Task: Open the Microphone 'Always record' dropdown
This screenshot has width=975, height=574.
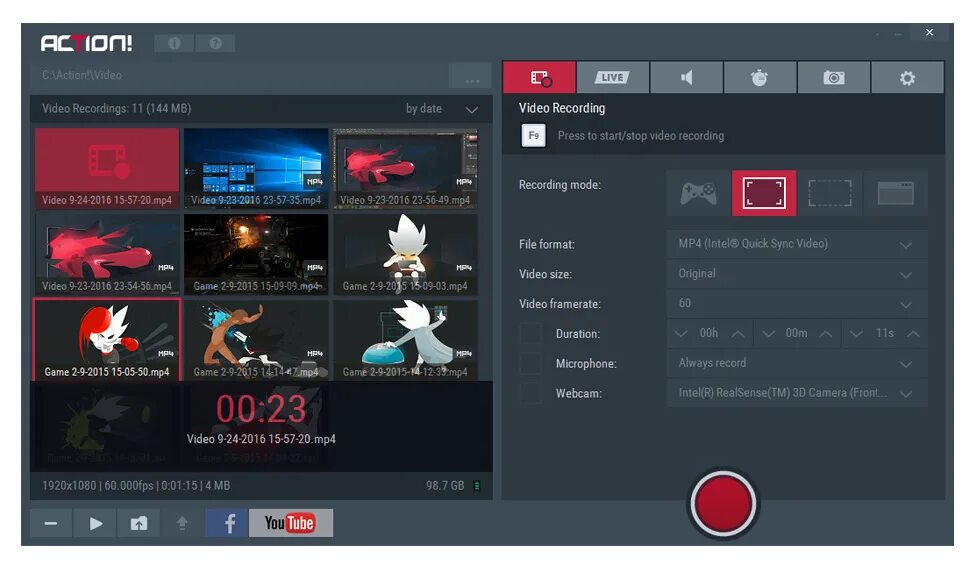Action: tap(797, 363)
